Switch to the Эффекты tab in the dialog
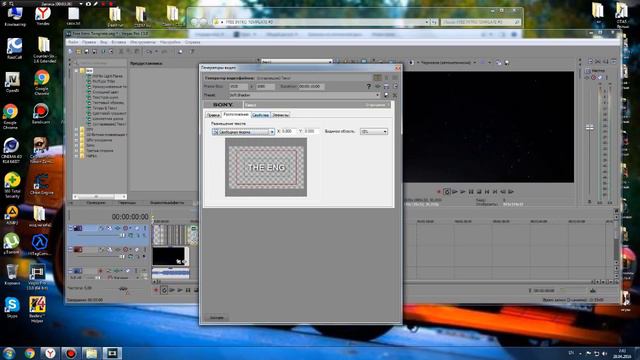Image resolution: width=640 pixels, height=360 pixels. (280, 115)
